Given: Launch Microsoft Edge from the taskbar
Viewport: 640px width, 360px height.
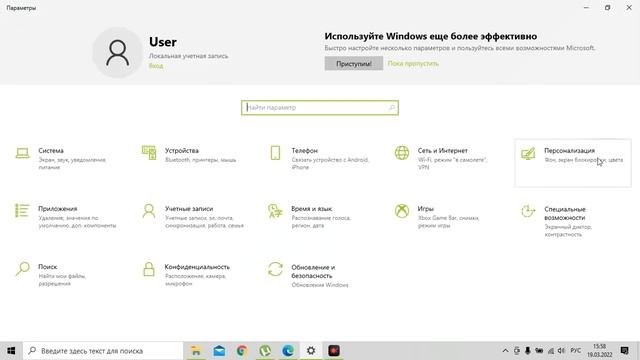Looking at the screenshot, I should tap(288, 351).
